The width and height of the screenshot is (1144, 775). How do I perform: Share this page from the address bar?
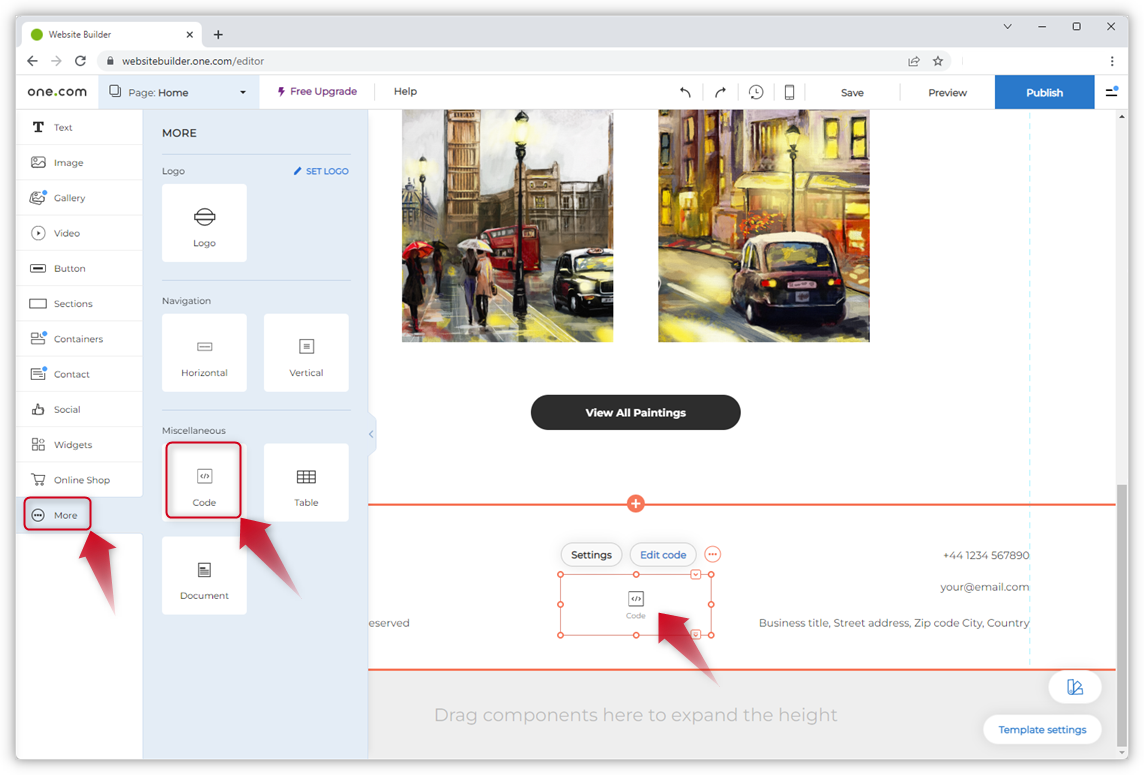[913, 61]
